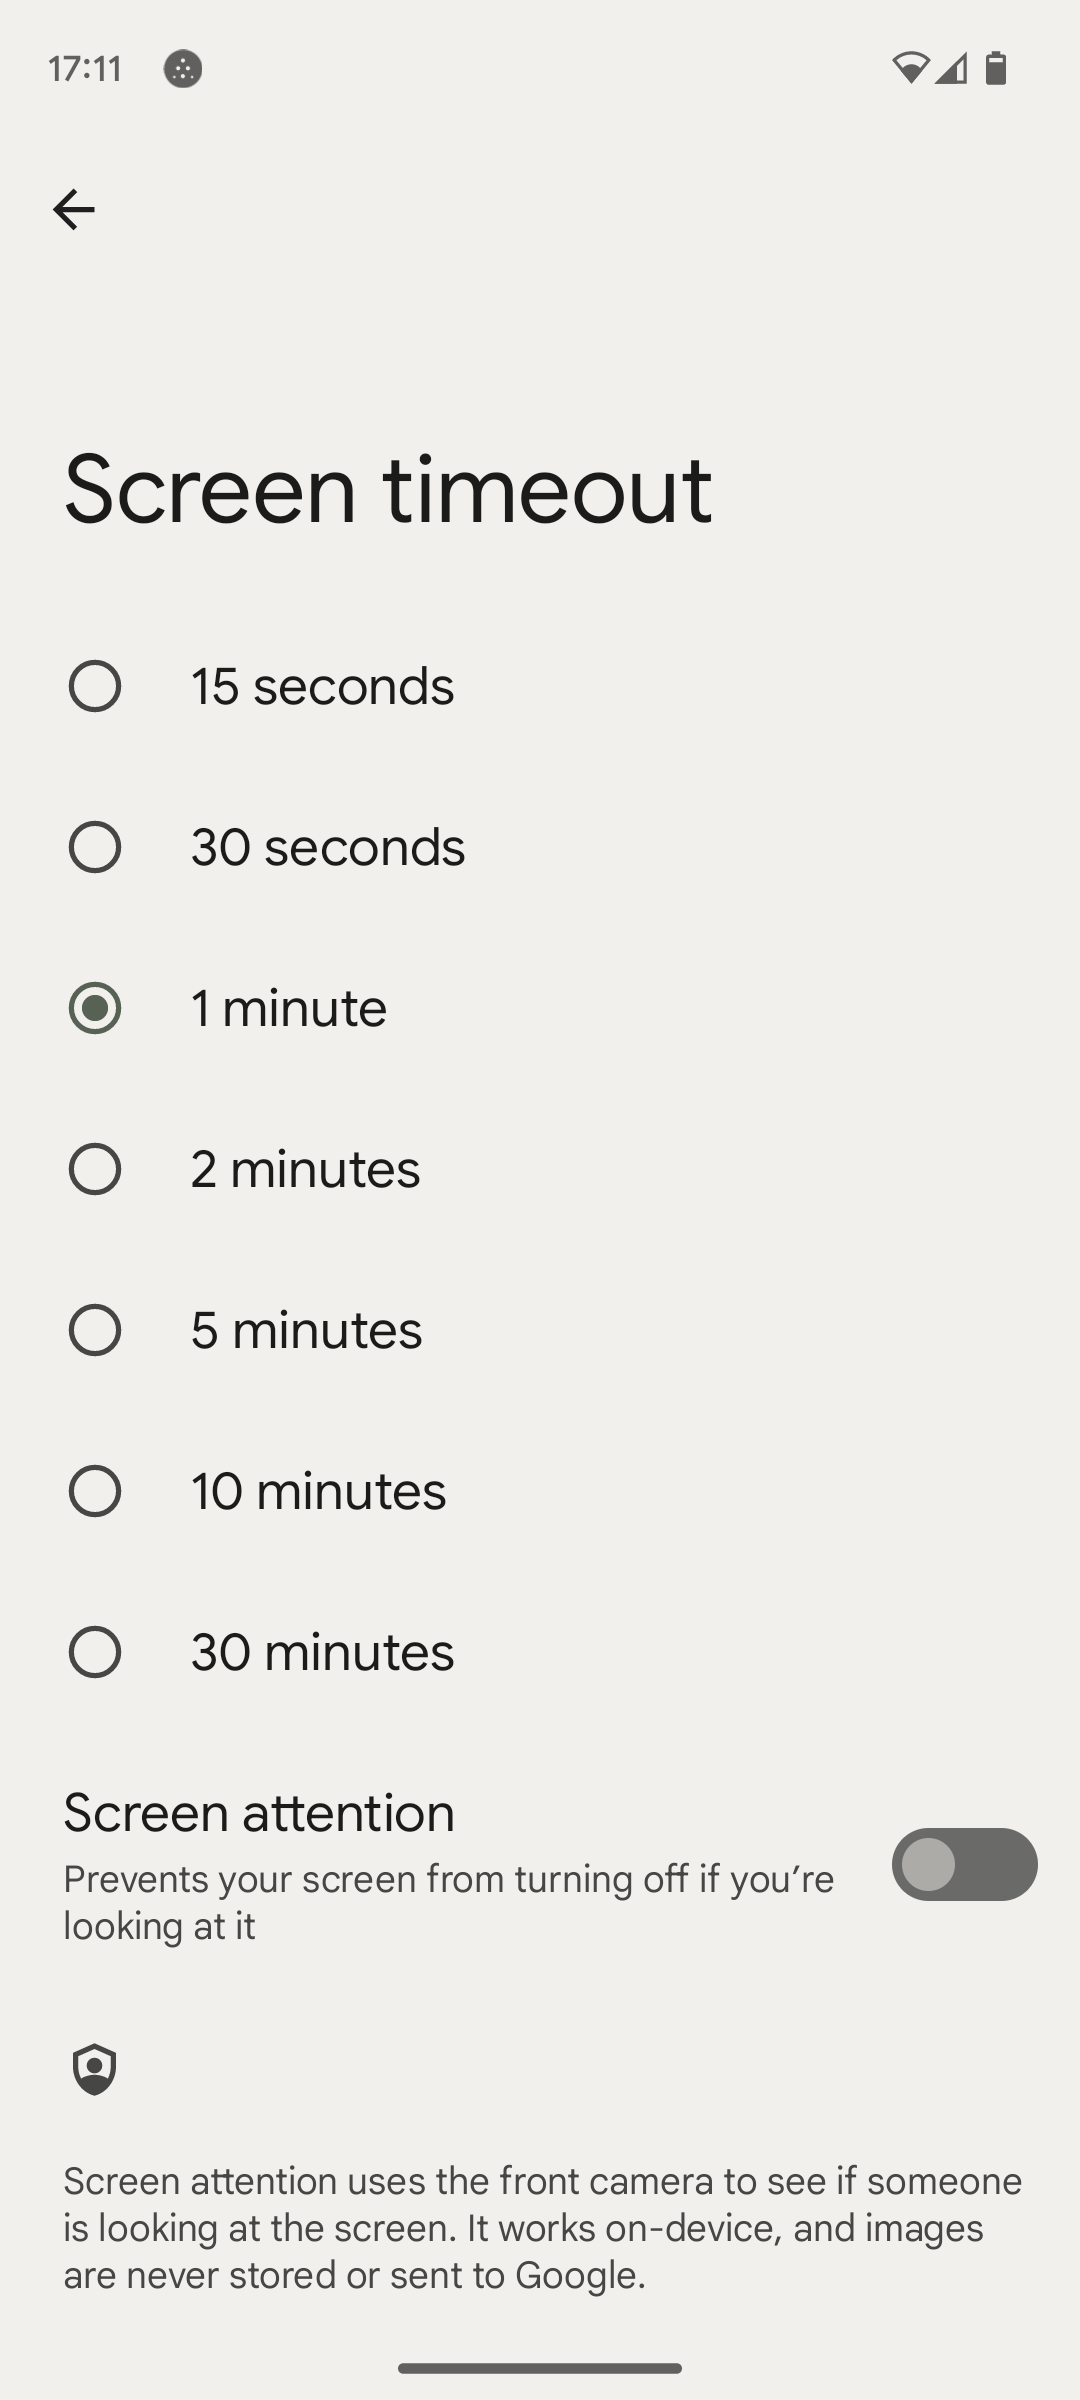Viewport: 1080px width, 2400px height.
Task: Choose the 1 minute radio button
Action: [95, 1008]
